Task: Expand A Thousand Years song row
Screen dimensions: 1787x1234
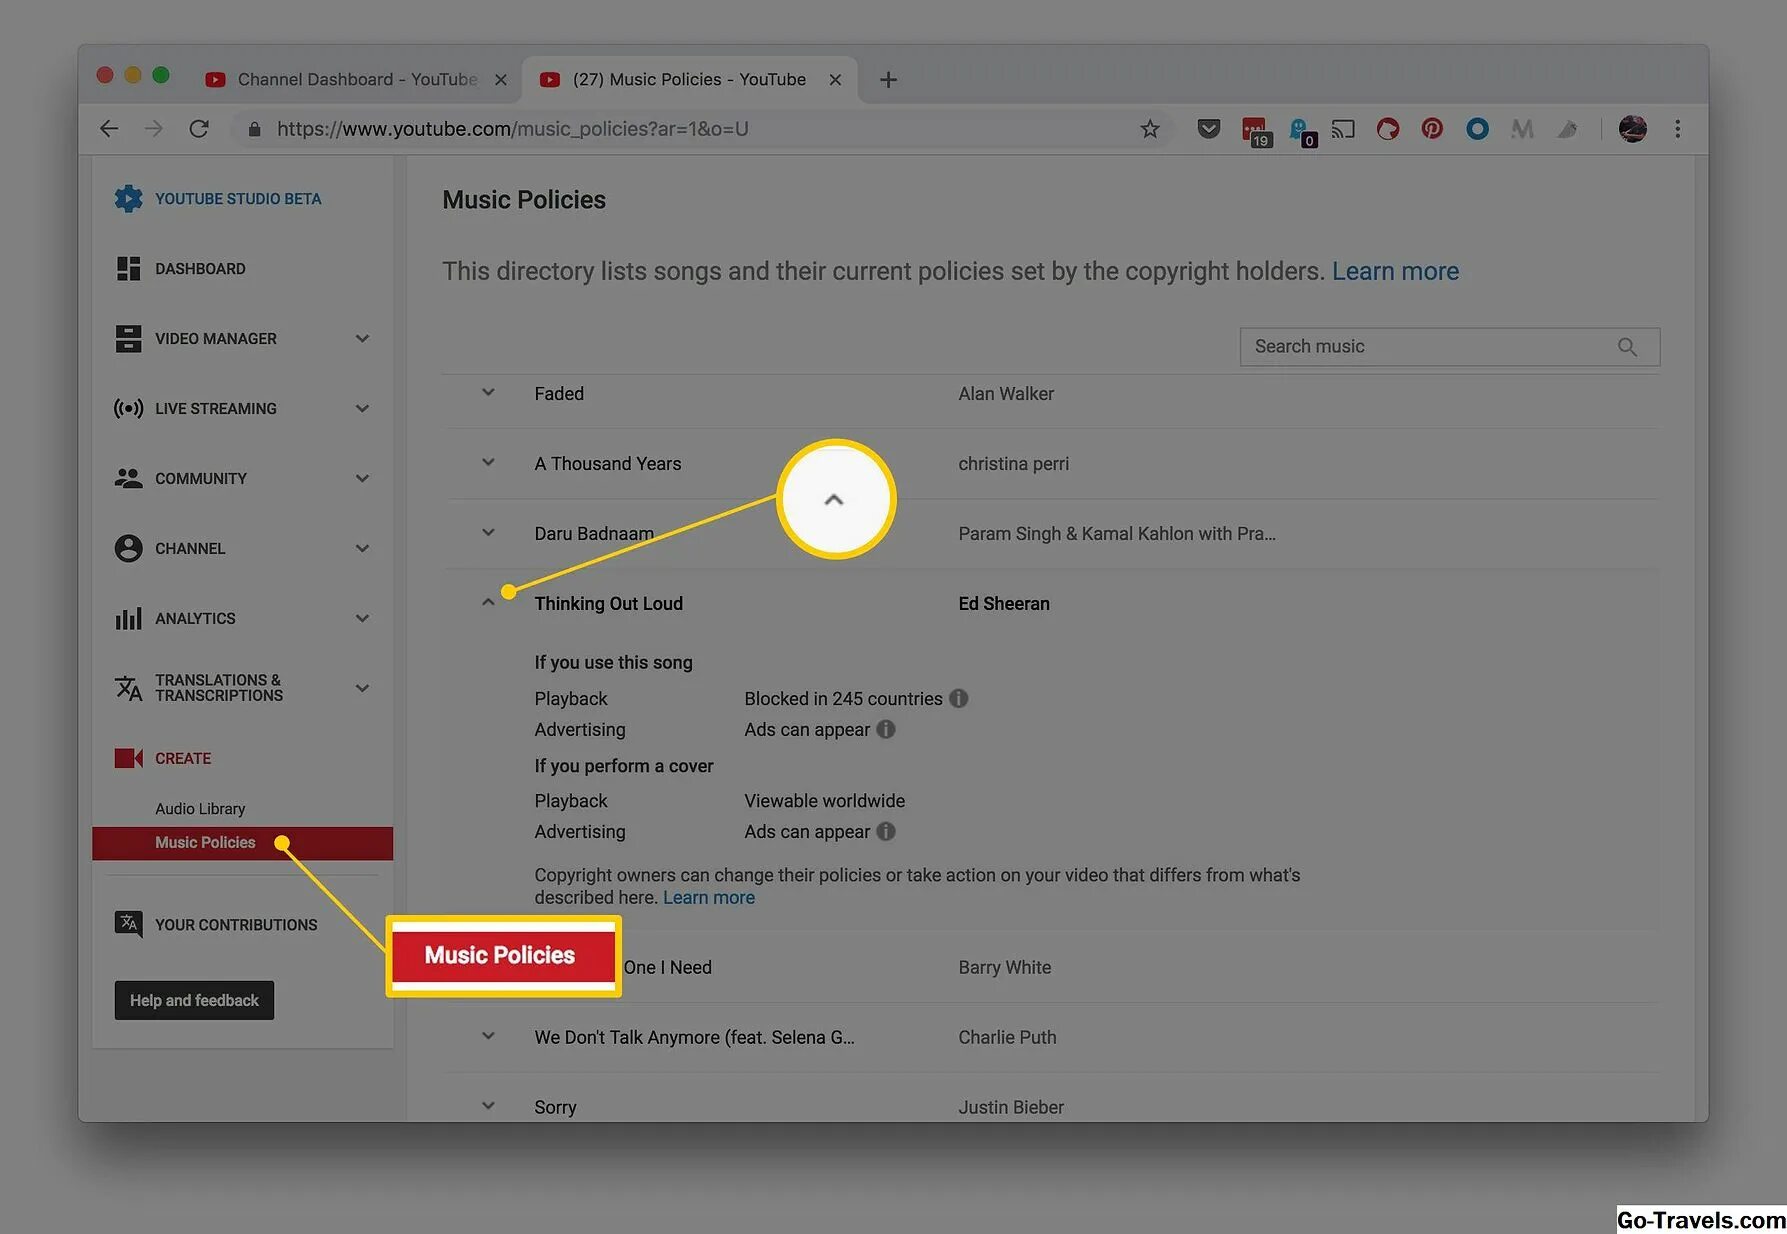Action: tap(488, 462)
